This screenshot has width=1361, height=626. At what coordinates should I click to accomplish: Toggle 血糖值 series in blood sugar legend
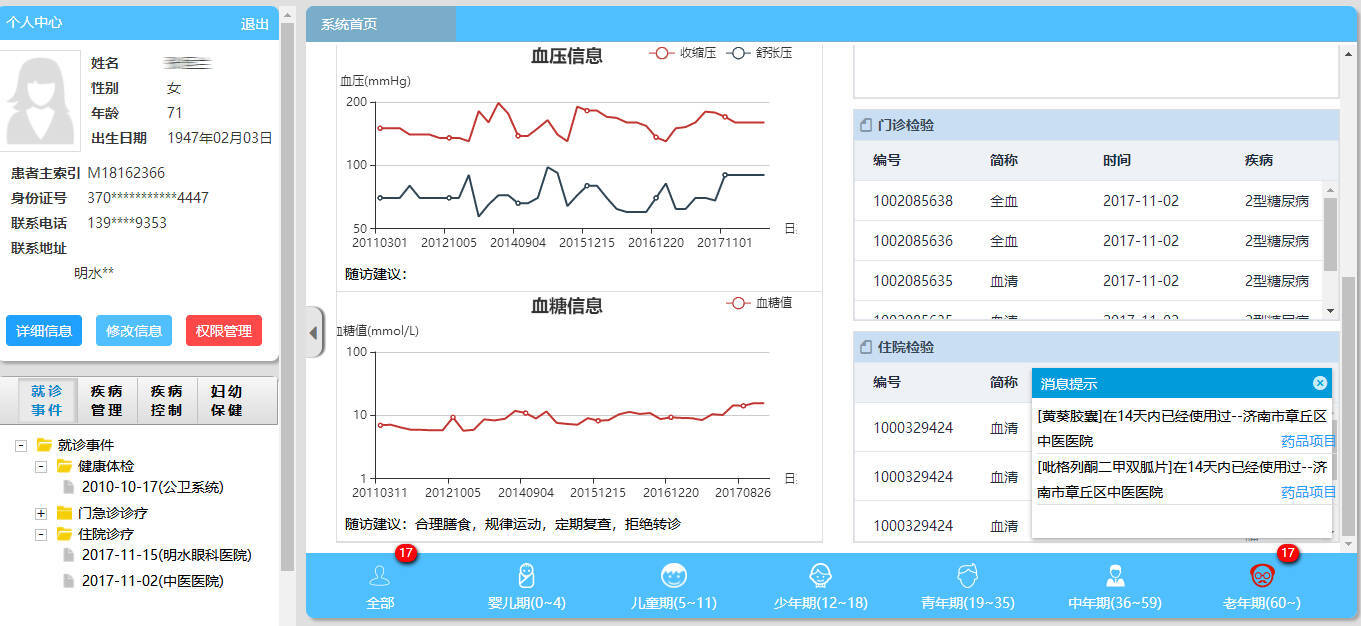[x=759, y=303]
